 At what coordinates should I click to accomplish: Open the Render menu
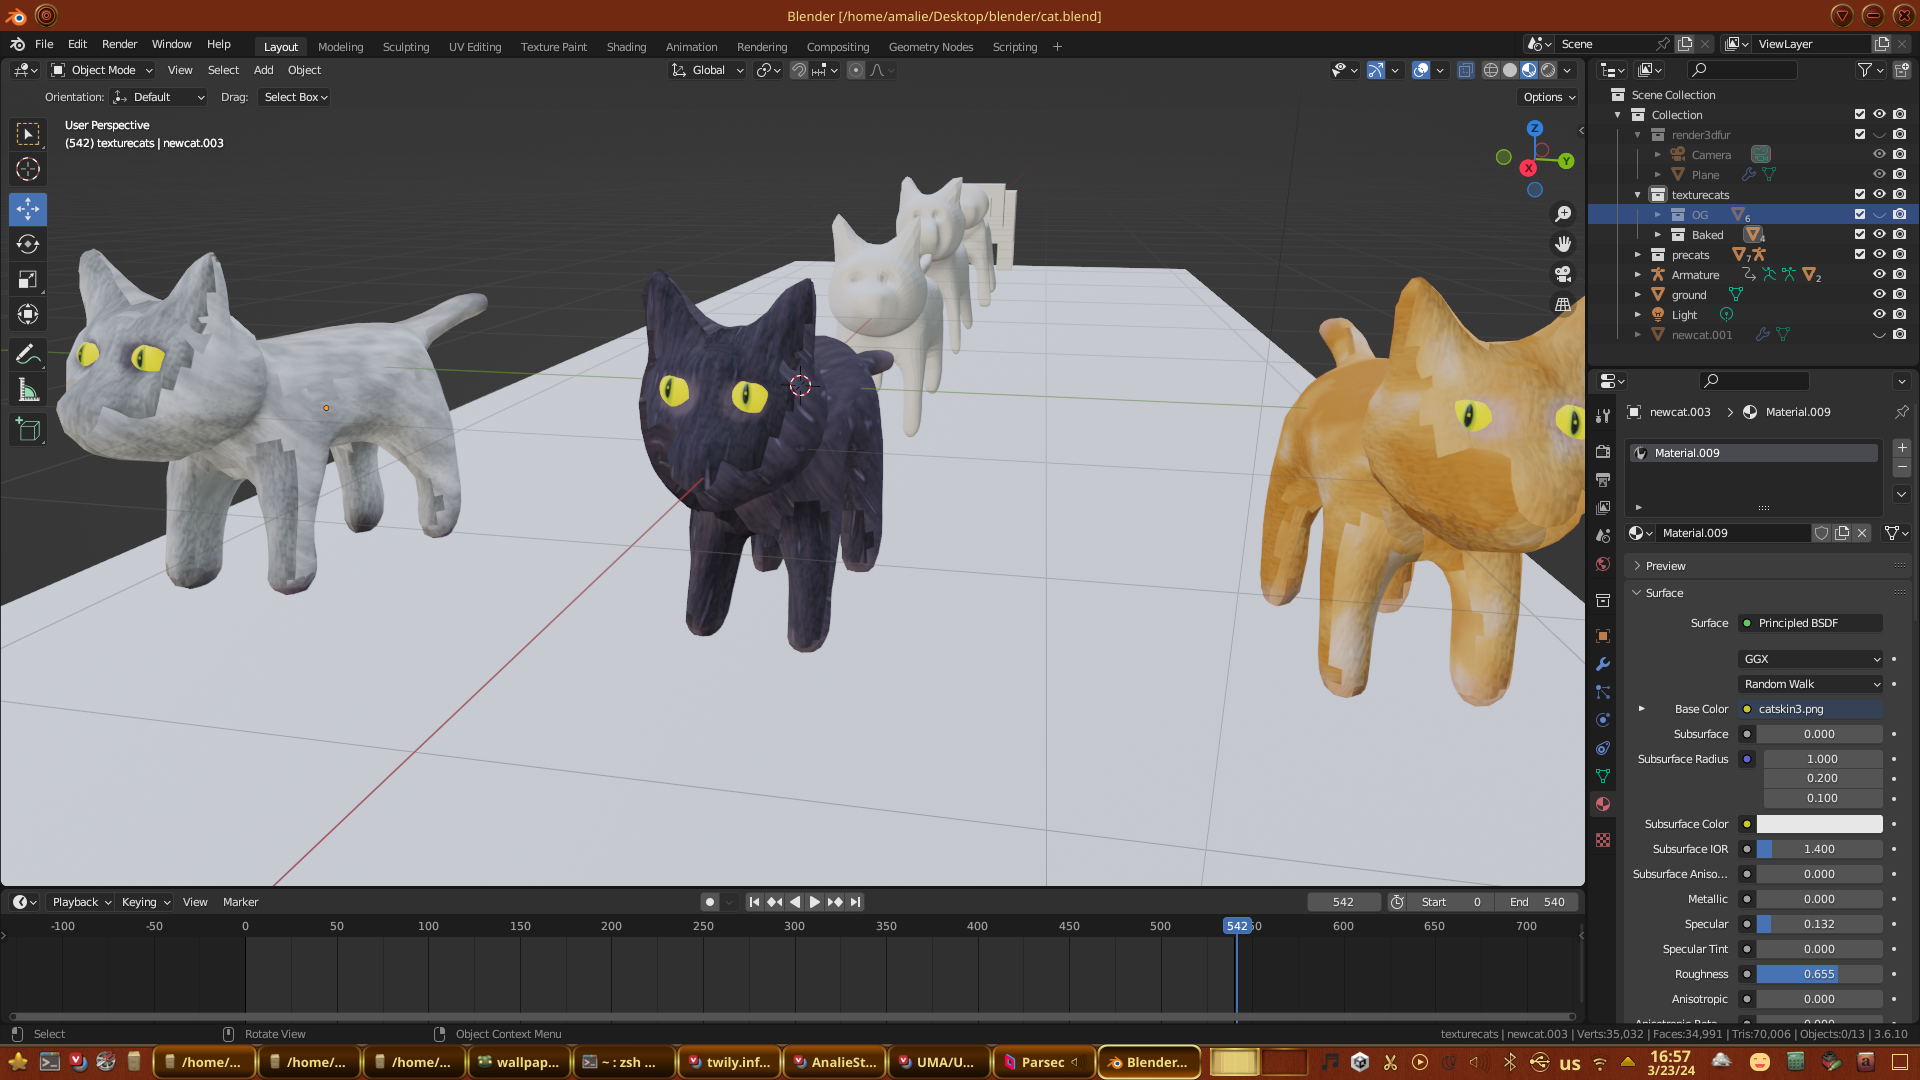click(x=119, y=44)
